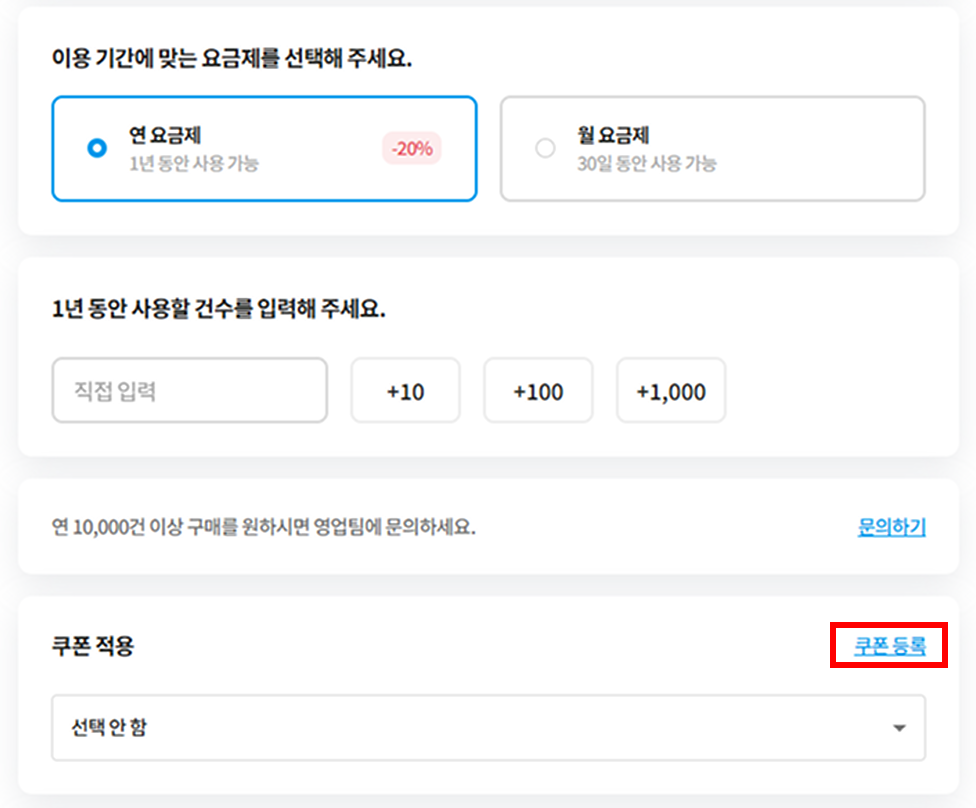This screenshot has width=976, height=808.
Task: Click the 1년 동안 사용할 건수 heading
Action: [218, 309]
